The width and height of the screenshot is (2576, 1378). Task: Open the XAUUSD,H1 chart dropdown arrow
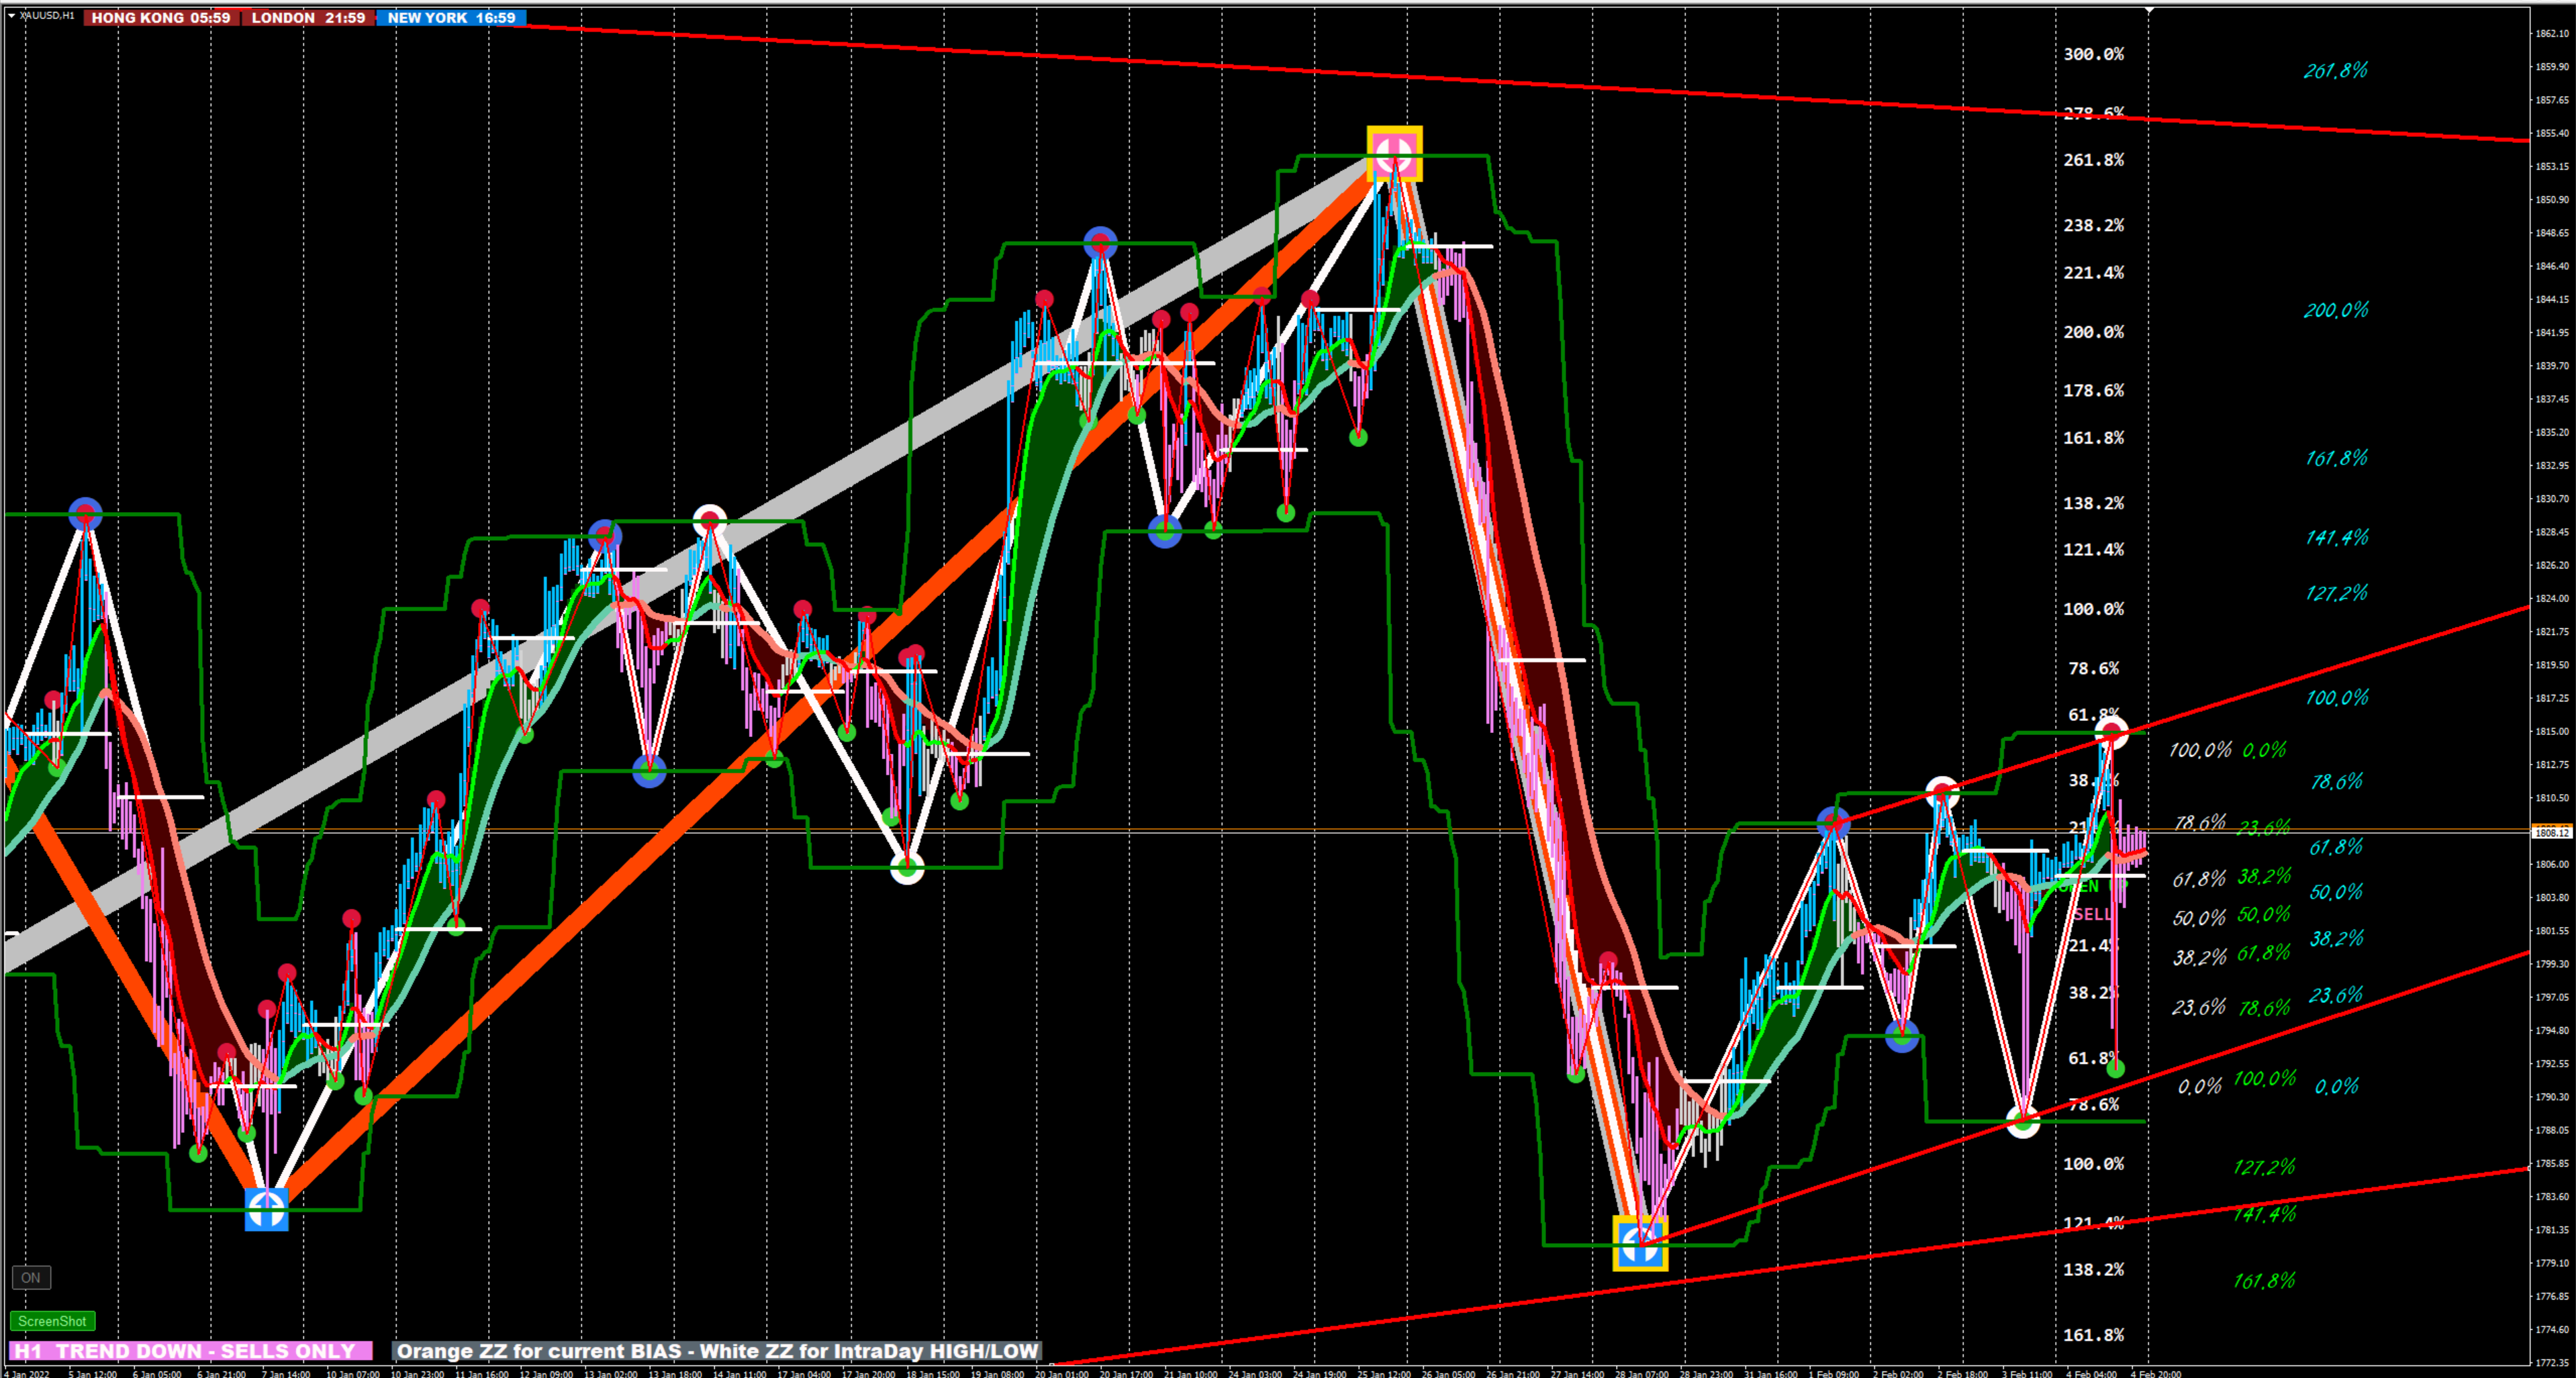pyautogui.click(x=11, y=16)
